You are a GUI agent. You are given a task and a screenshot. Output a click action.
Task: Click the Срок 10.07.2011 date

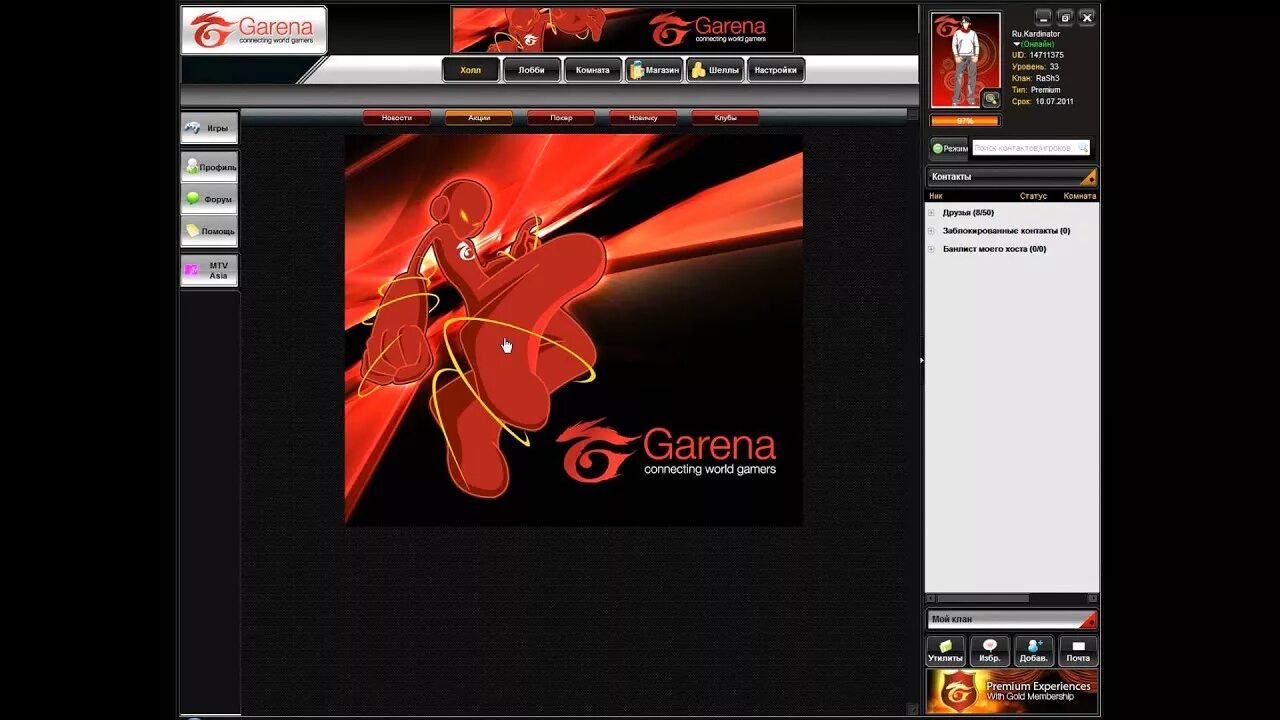point(1054,102)
